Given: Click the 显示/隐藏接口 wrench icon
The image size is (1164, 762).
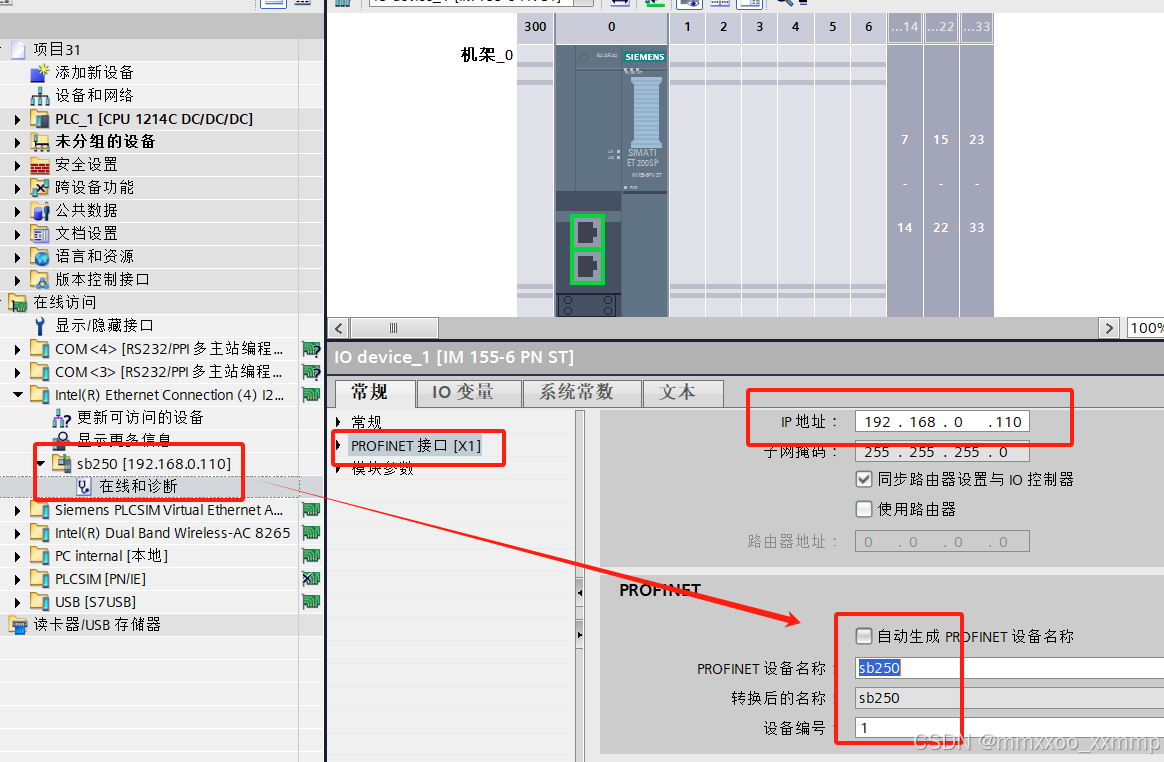Looking at the screenshot, I should [40, 326].
